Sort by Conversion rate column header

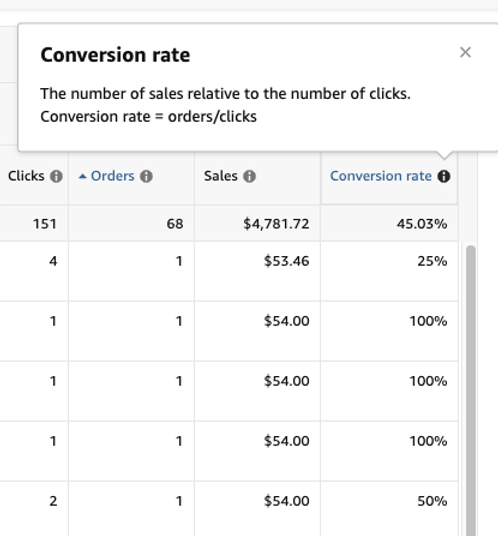click(x=380, y=176)
